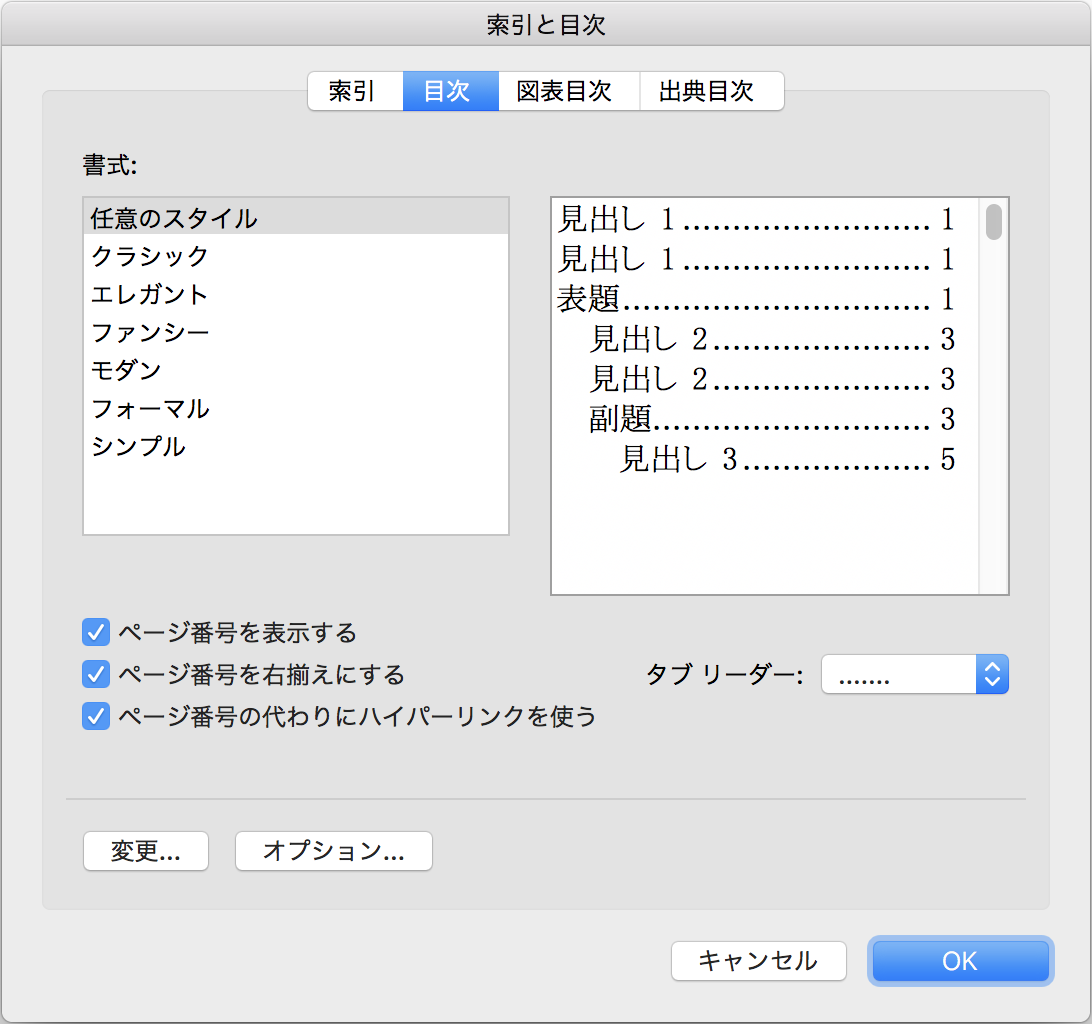The image size is (1092, 1024).
Task: Open the オプション... dialog button
Action: [333, 851]
